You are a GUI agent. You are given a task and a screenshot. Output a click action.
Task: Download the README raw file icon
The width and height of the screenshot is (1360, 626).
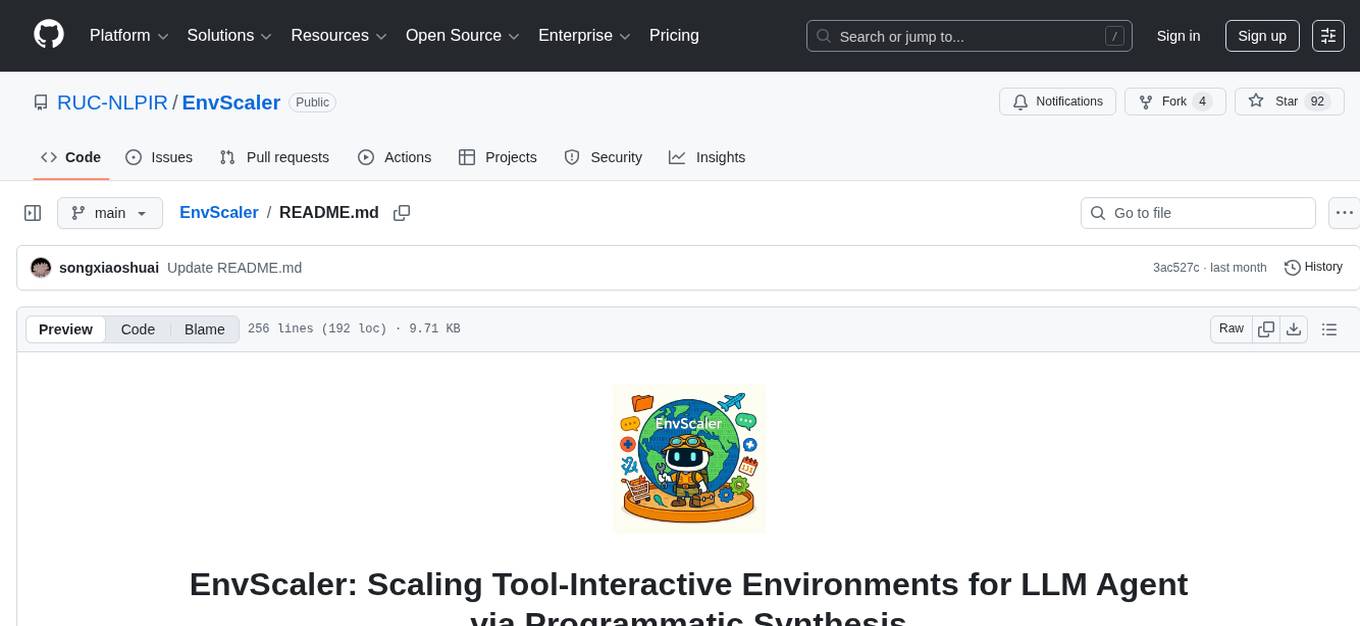[1294, 328]
